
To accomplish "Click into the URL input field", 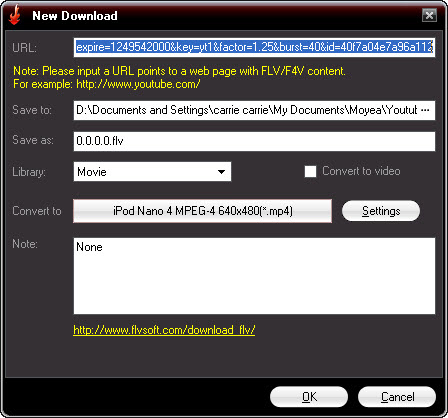I will 254,47.
